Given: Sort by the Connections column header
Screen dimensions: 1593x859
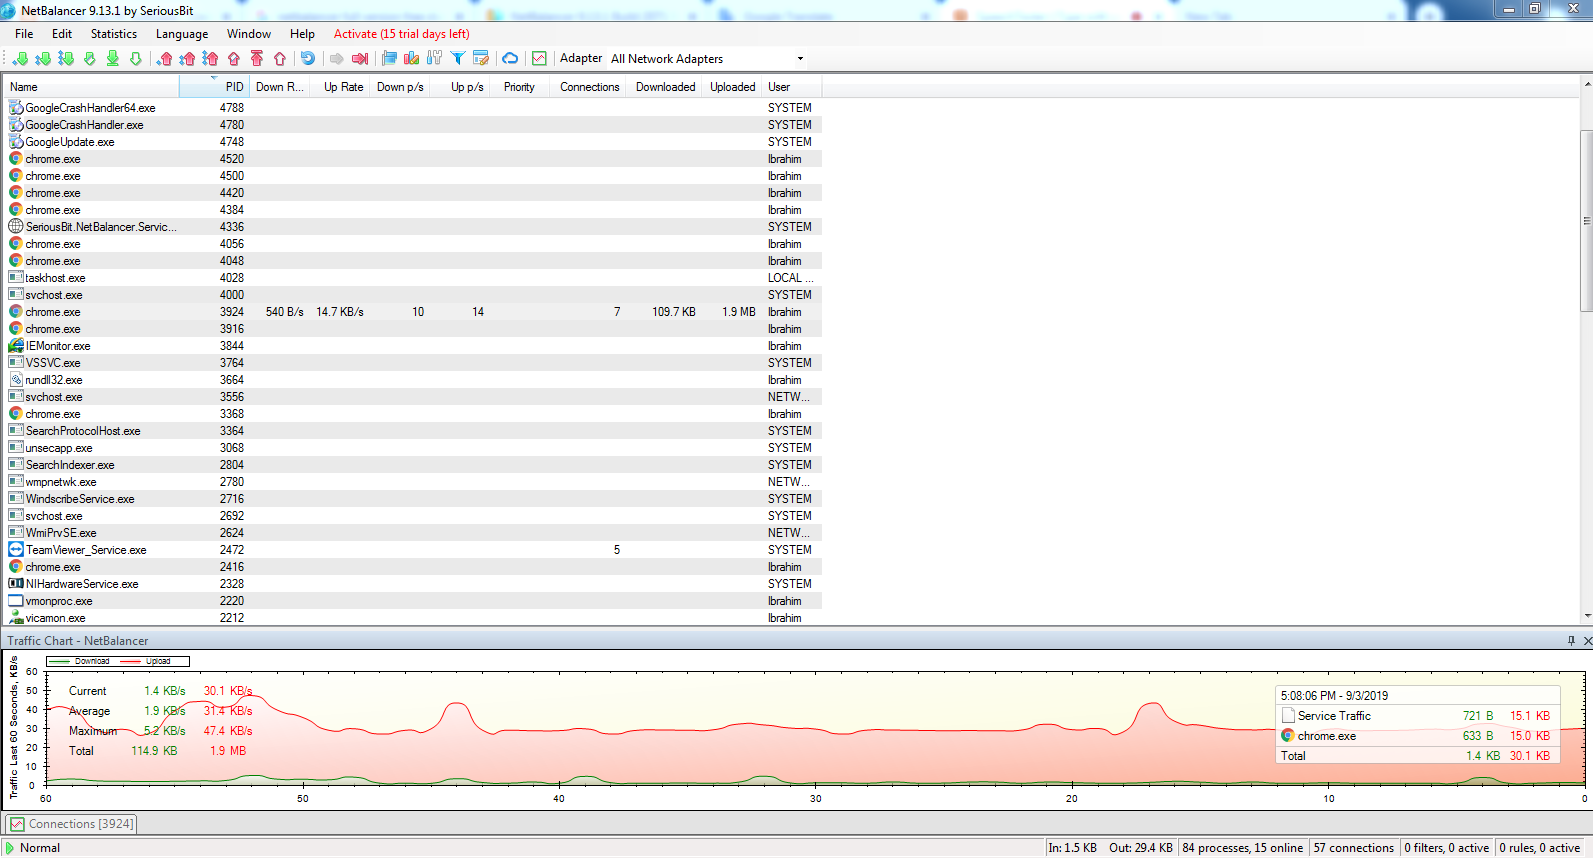Looking at the screenshot, I should pos(589,87).
